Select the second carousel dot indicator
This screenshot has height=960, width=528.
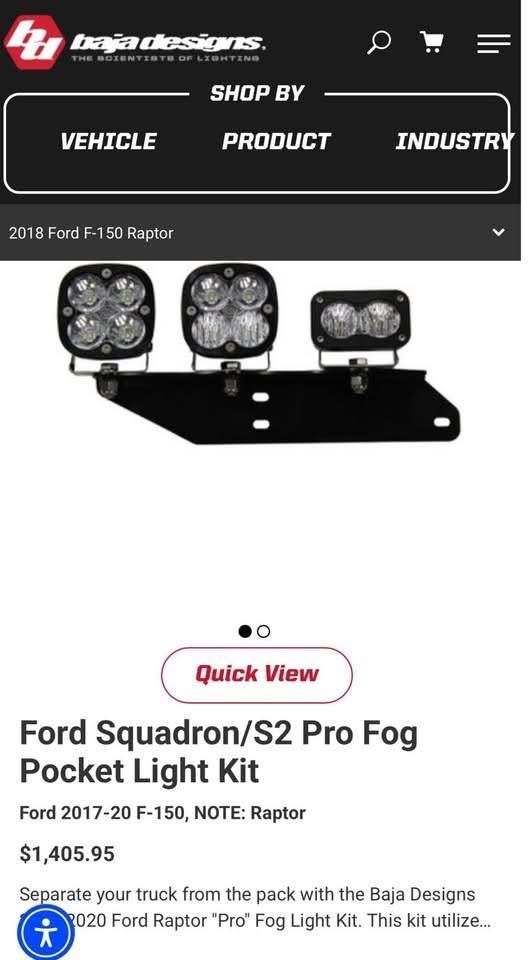pyautogui.click(x=263, y=631)
